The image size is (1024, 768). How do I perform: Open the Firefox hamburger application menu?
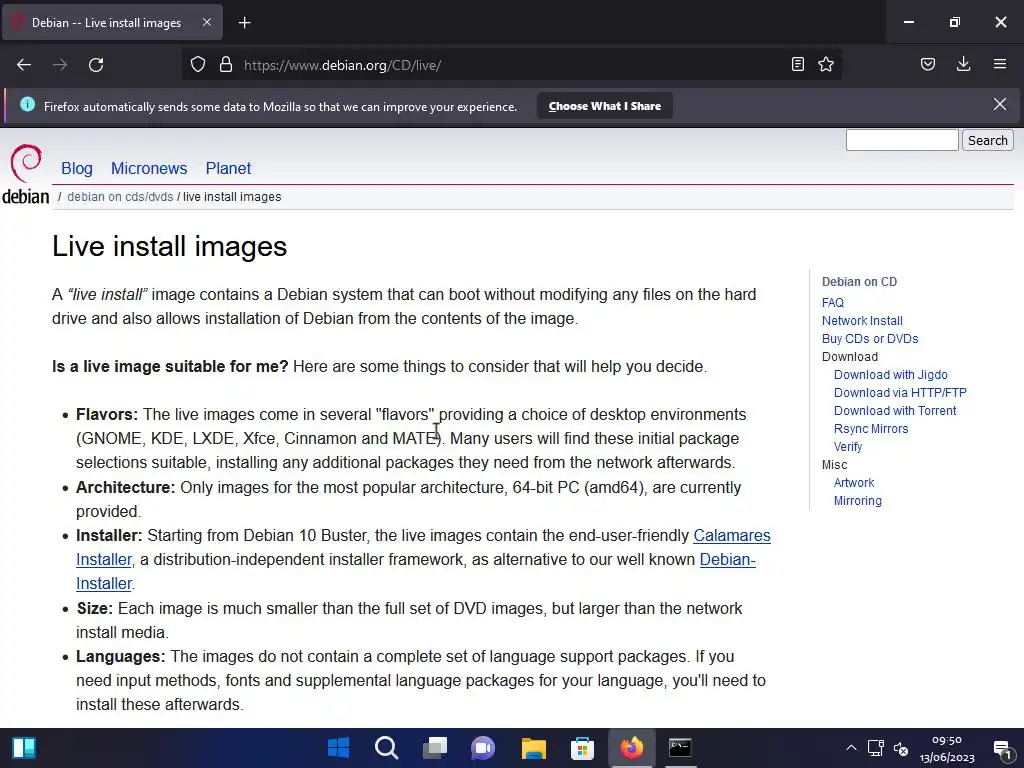tap(1000, 65)
